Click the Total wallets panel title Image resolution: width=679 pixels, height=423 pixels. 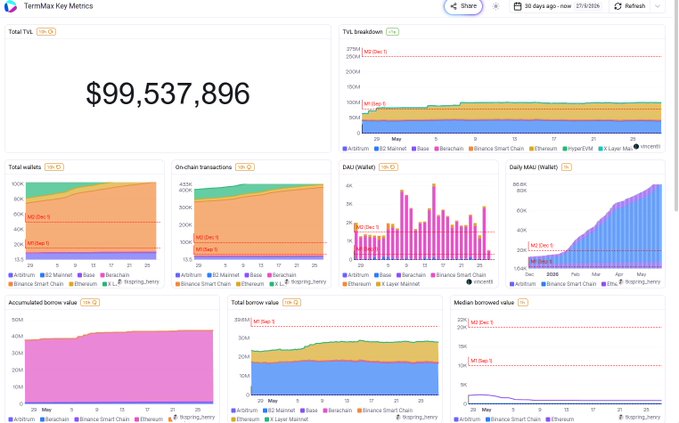[x=25, y=167]
